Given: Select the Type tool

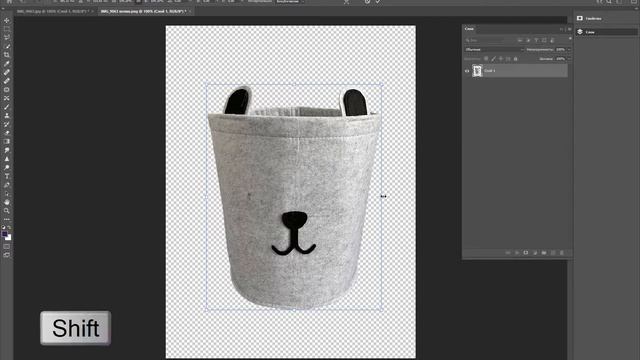Looking at the screenshot, I should 7,176.
